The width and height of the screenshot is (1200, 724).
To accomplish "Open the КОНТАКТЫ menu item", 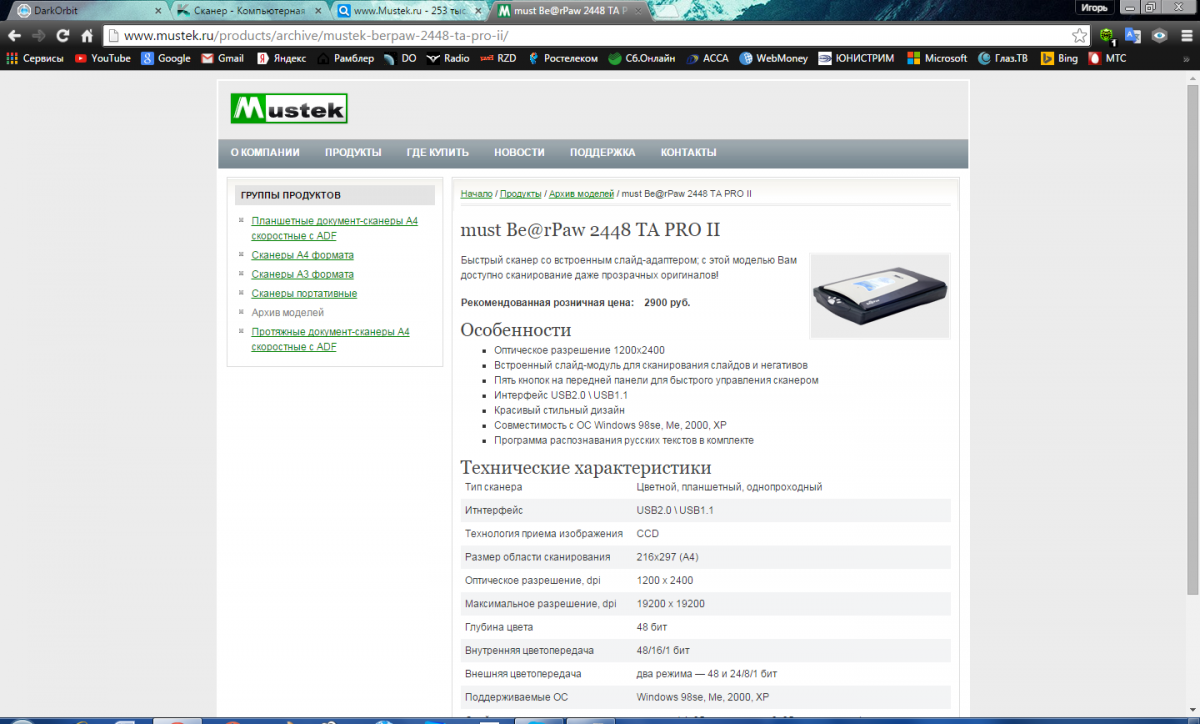I will pyautogui.click(x=688, y=153).
